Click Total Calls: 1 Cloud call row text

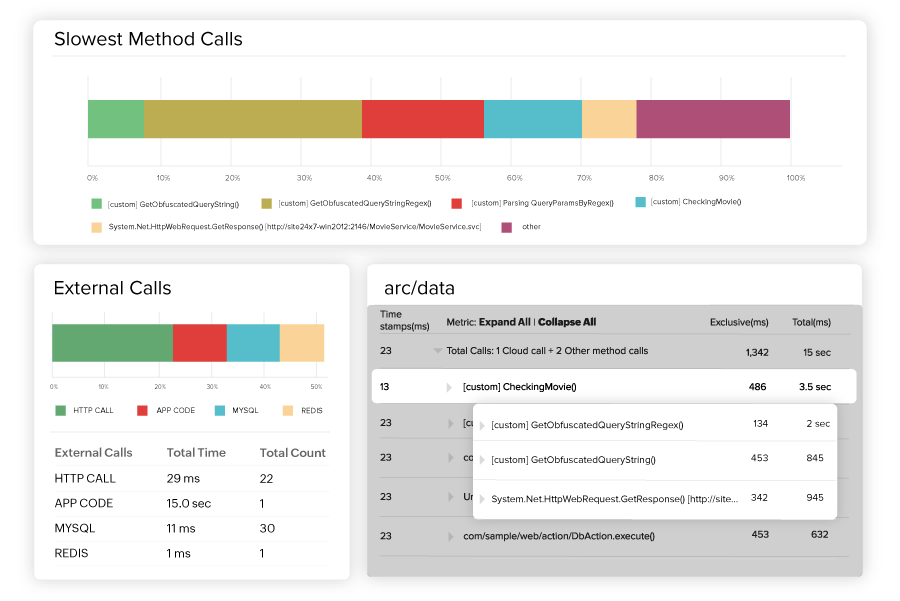(547, 351)
